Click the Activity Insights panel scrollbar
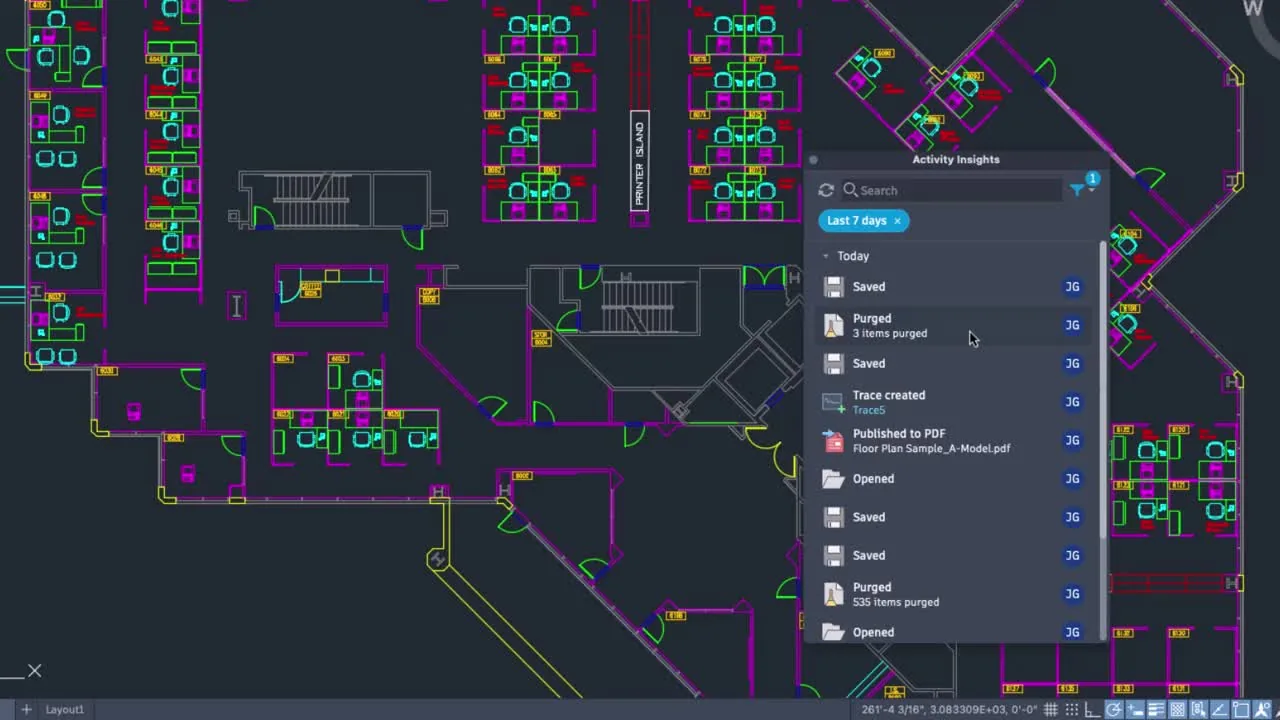This screenshot has width=1280, height=720. pos(1103,390)
